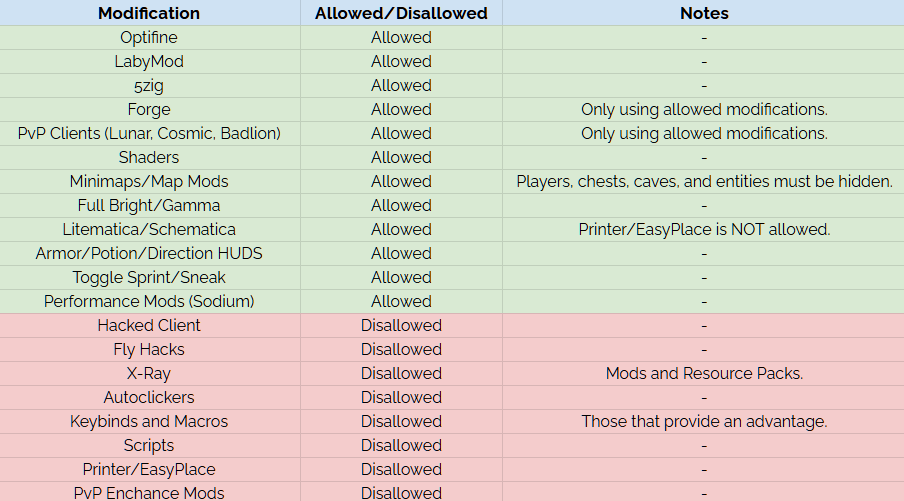The width and height of the screenshot is (904, 501).
Task: Click the Notes column header
Action: point(704,13)
